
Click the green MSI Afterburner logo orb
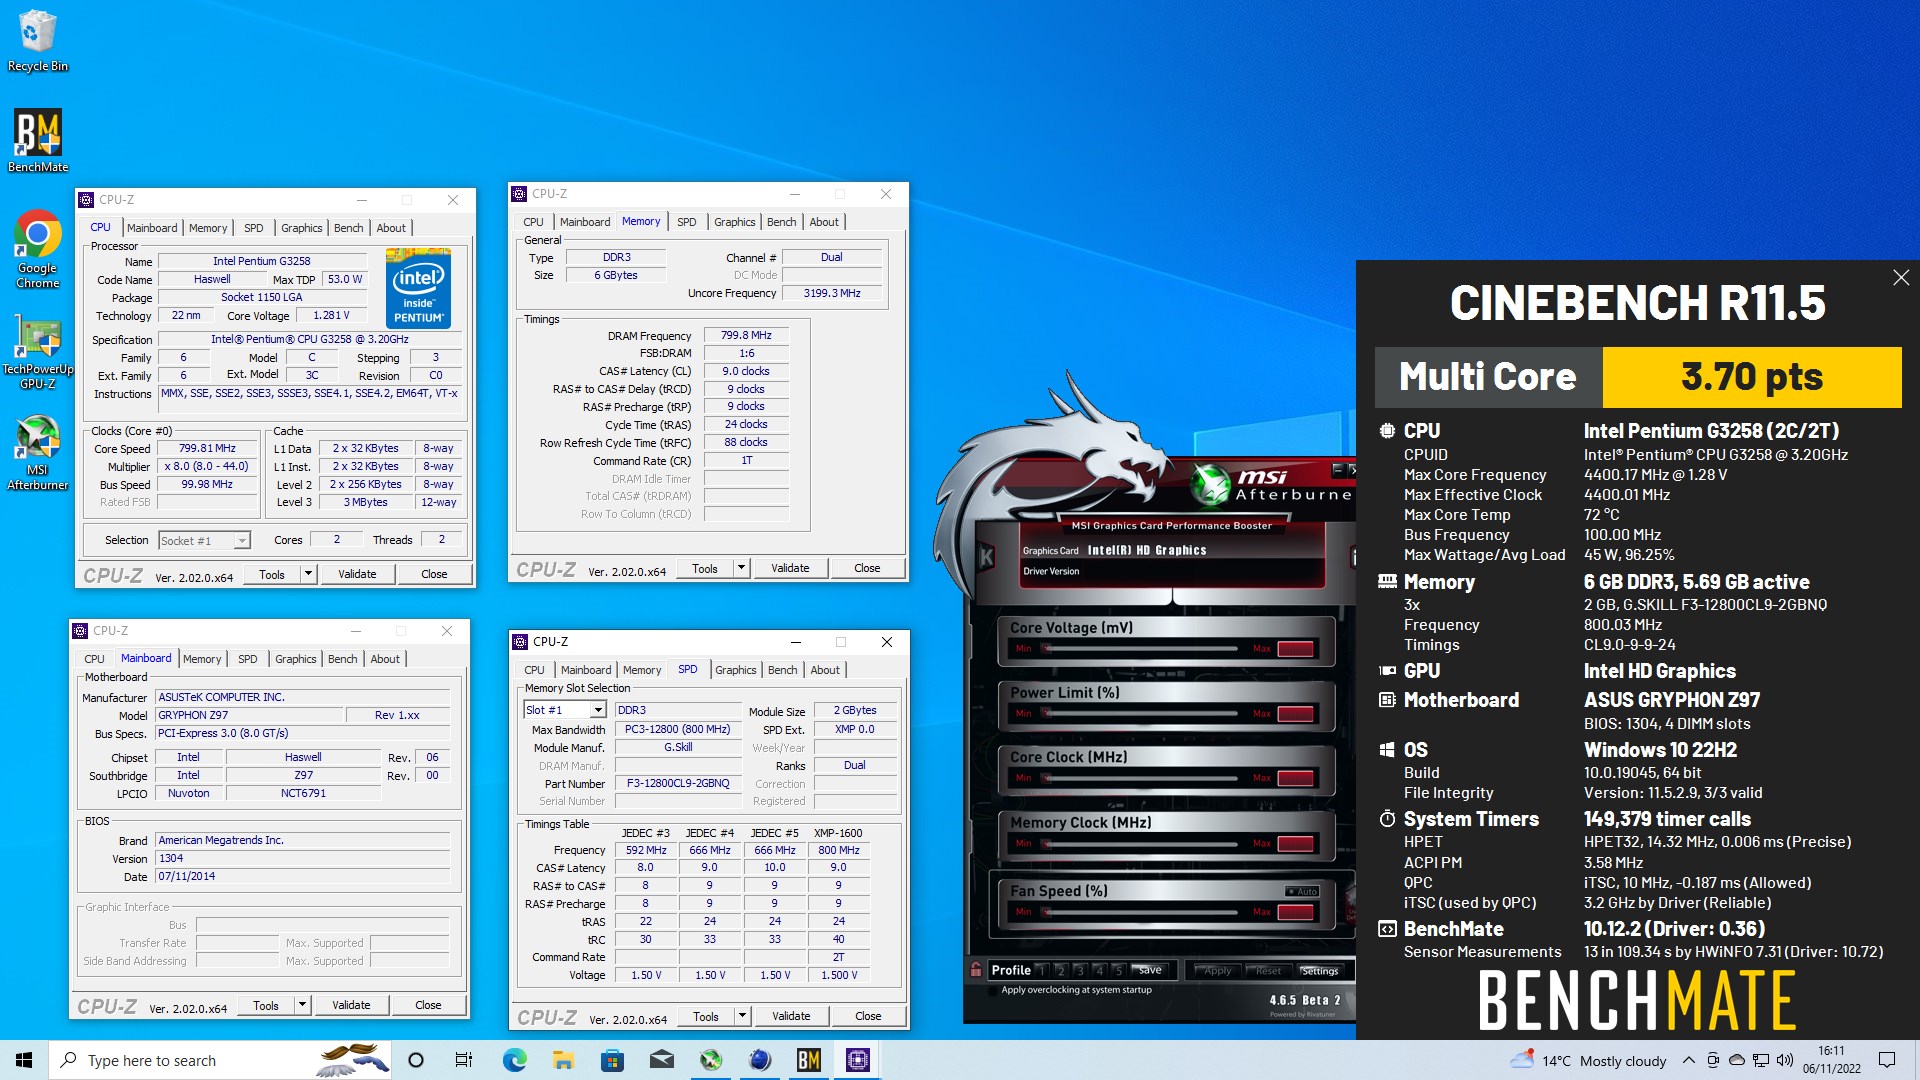pyautogui.click(x=1210, y=485)
